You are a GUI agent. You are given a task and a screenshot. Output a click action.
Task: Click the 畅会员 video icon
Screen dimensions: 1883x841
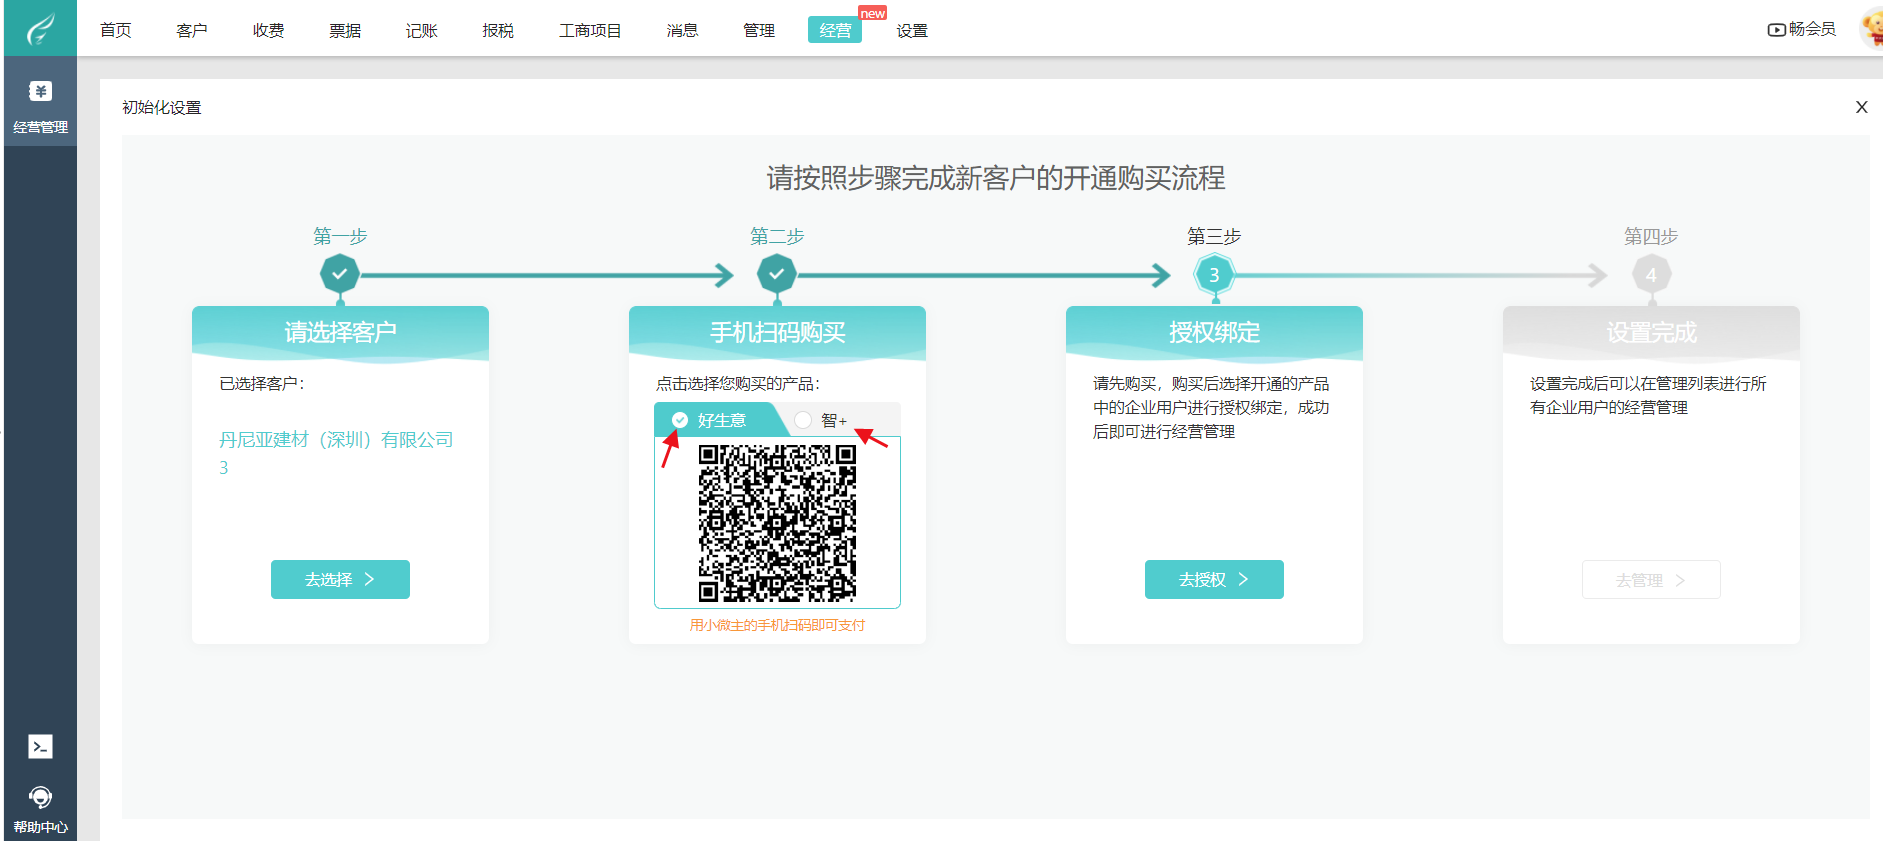[1776, 30]
